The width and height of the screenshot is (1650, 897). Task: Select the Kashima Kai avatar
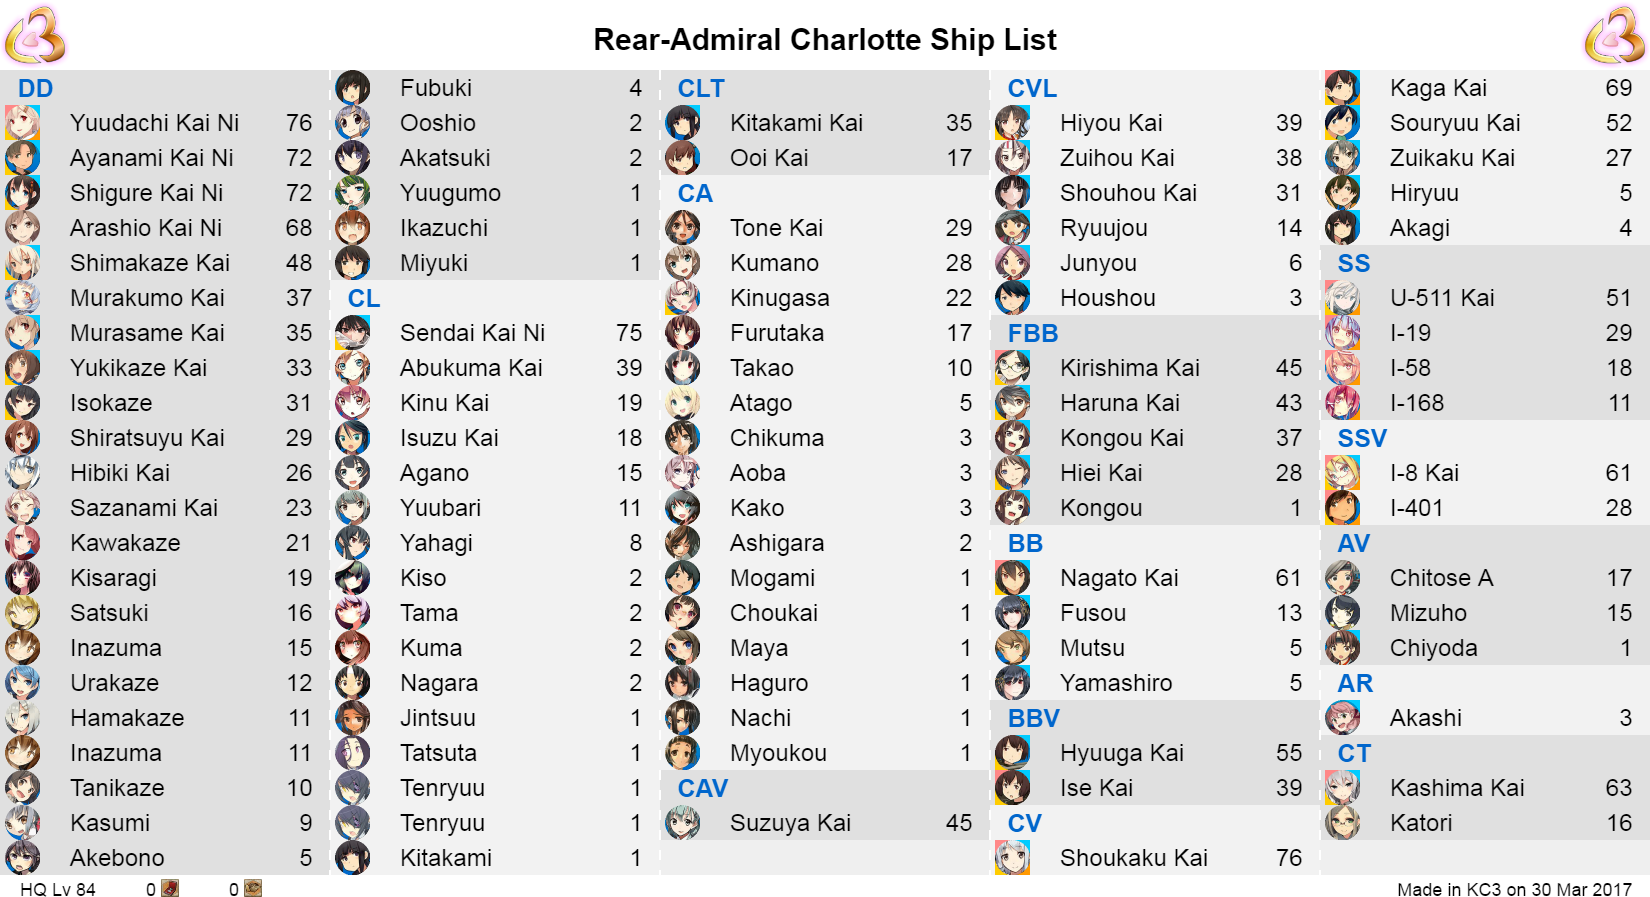(1342, 788)
